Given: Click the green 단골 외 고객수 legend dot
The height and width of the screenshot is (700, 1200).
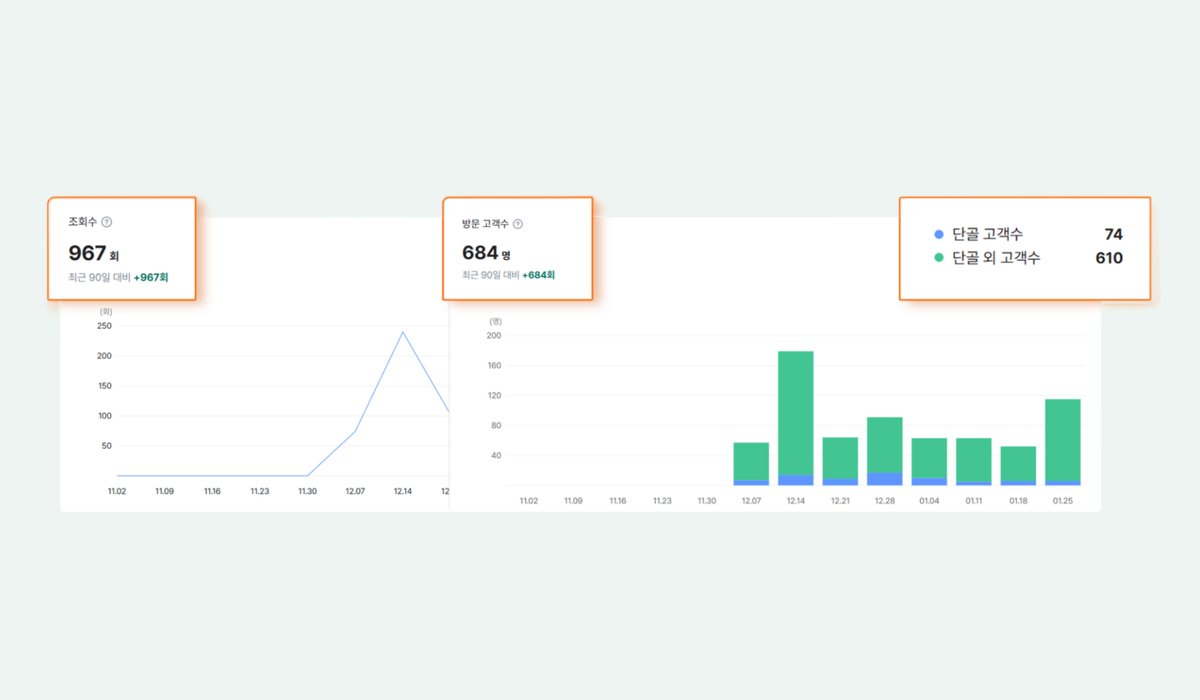Looking at the screenshot, I should 938,258.
